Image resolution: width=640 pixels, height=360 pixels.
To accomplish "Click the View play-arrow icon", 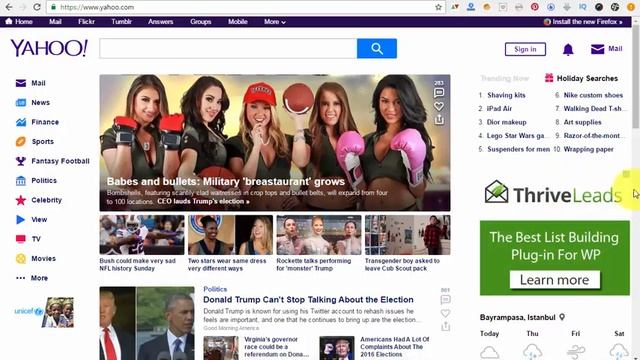I will 20,220.
